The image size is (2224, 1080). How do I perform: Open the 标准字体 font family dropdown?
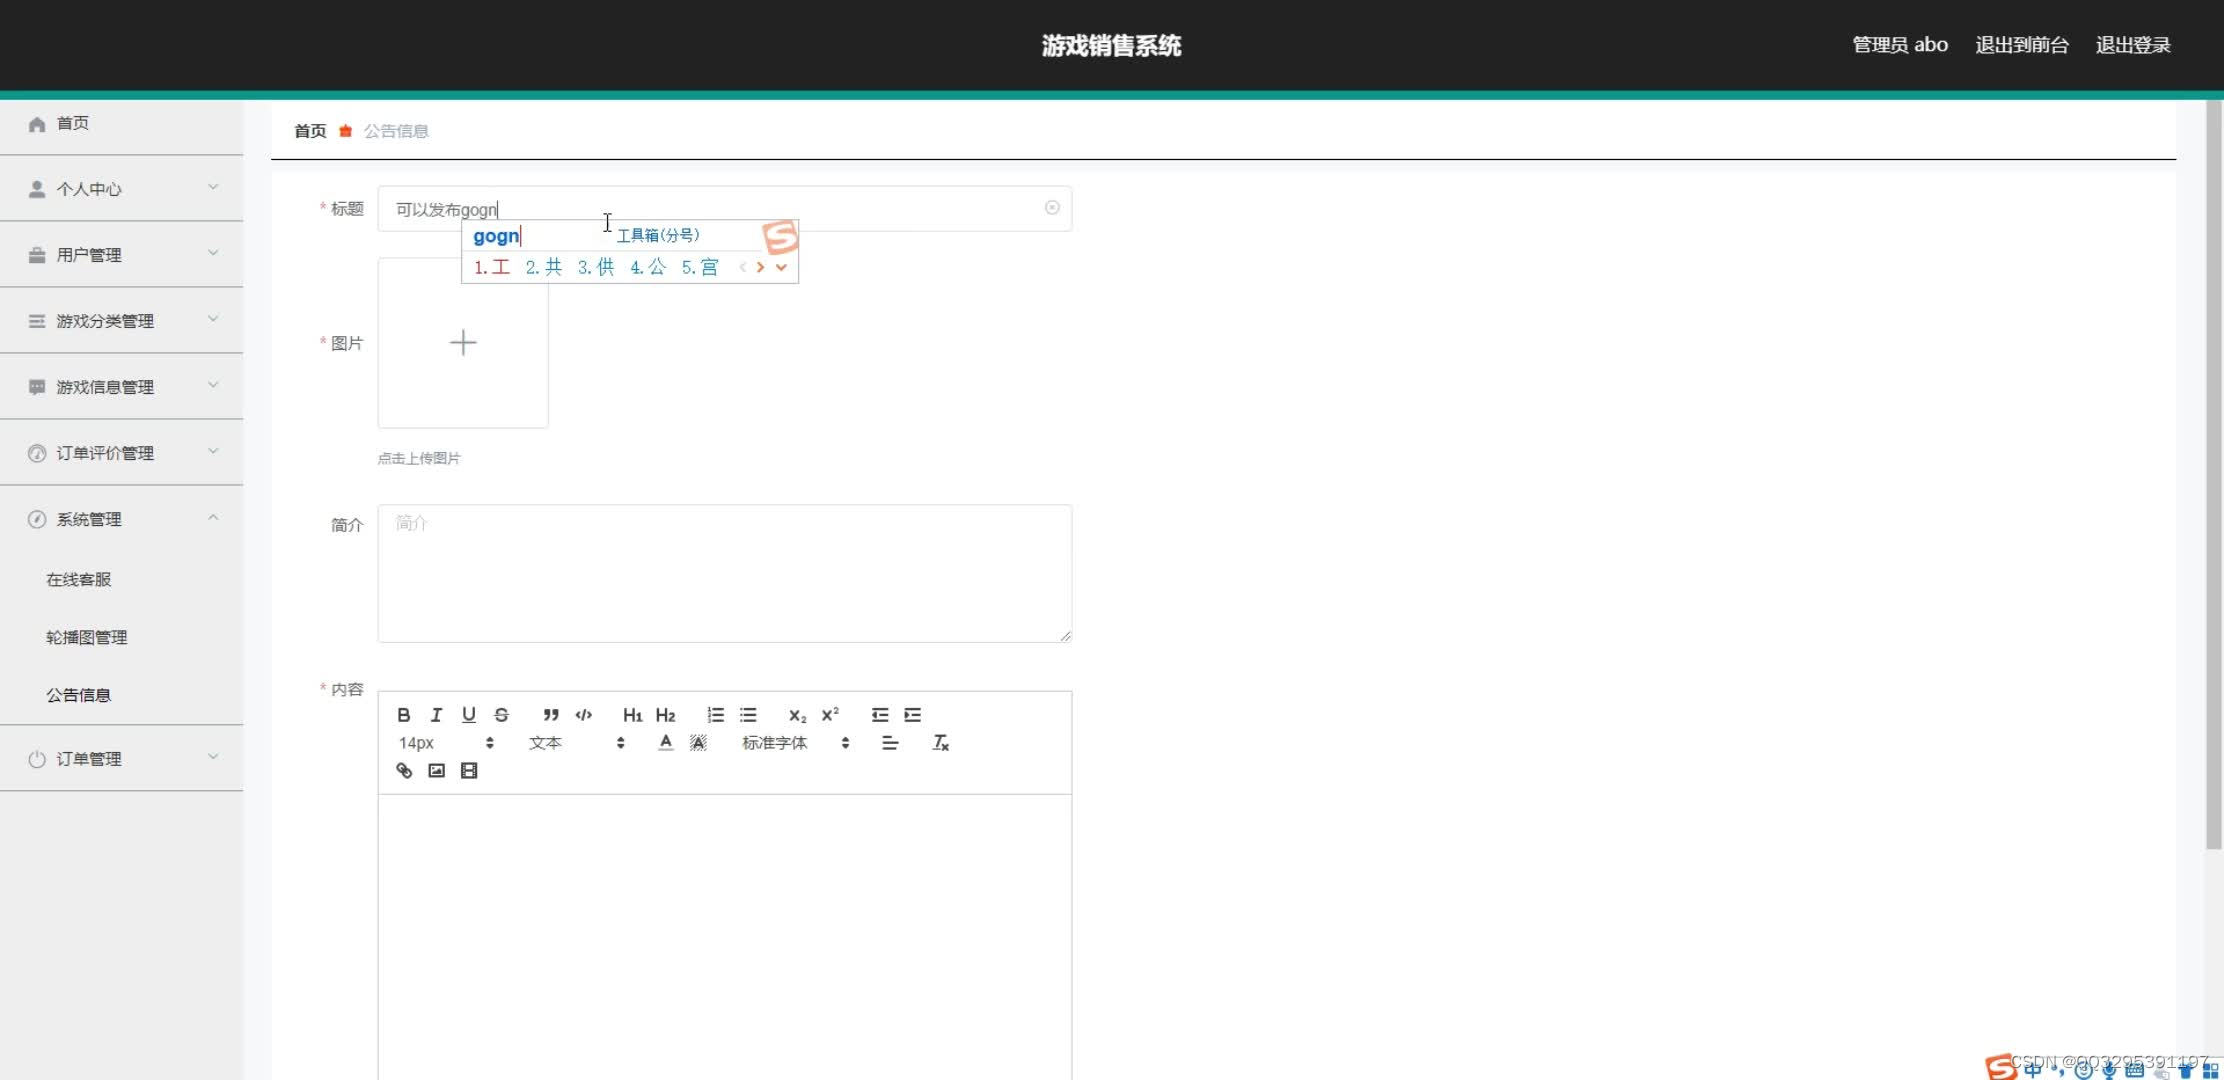pyautogui.click(x=795, y=743)
